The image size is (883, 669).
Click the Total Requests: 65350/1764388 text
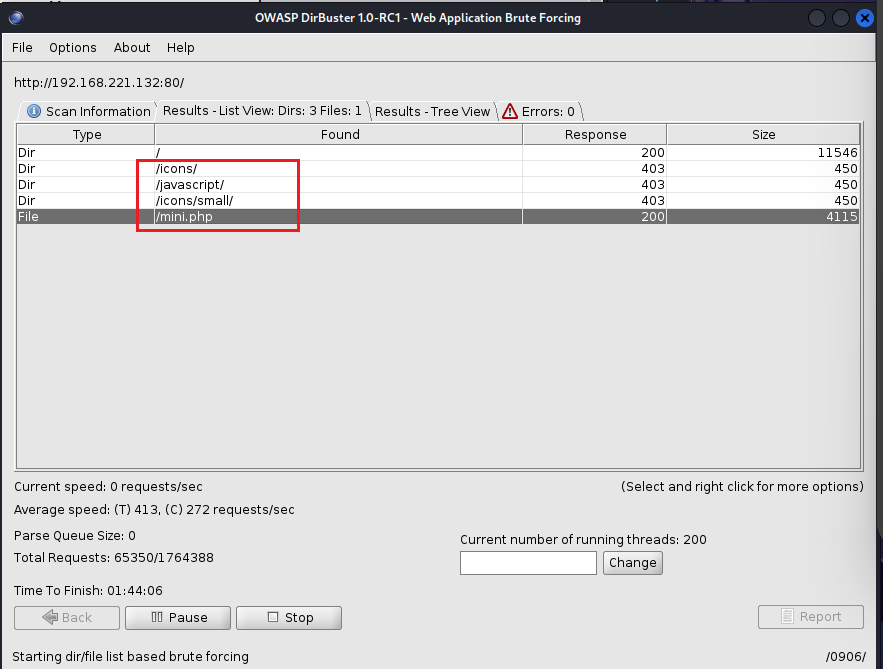[114, 558]
